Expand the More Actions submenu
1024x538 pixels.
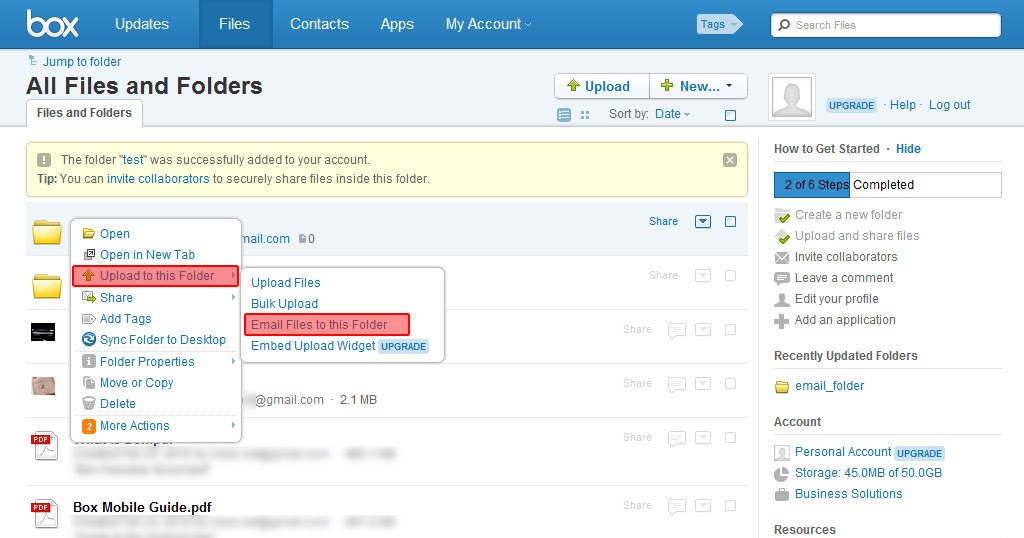click(233, 425)
